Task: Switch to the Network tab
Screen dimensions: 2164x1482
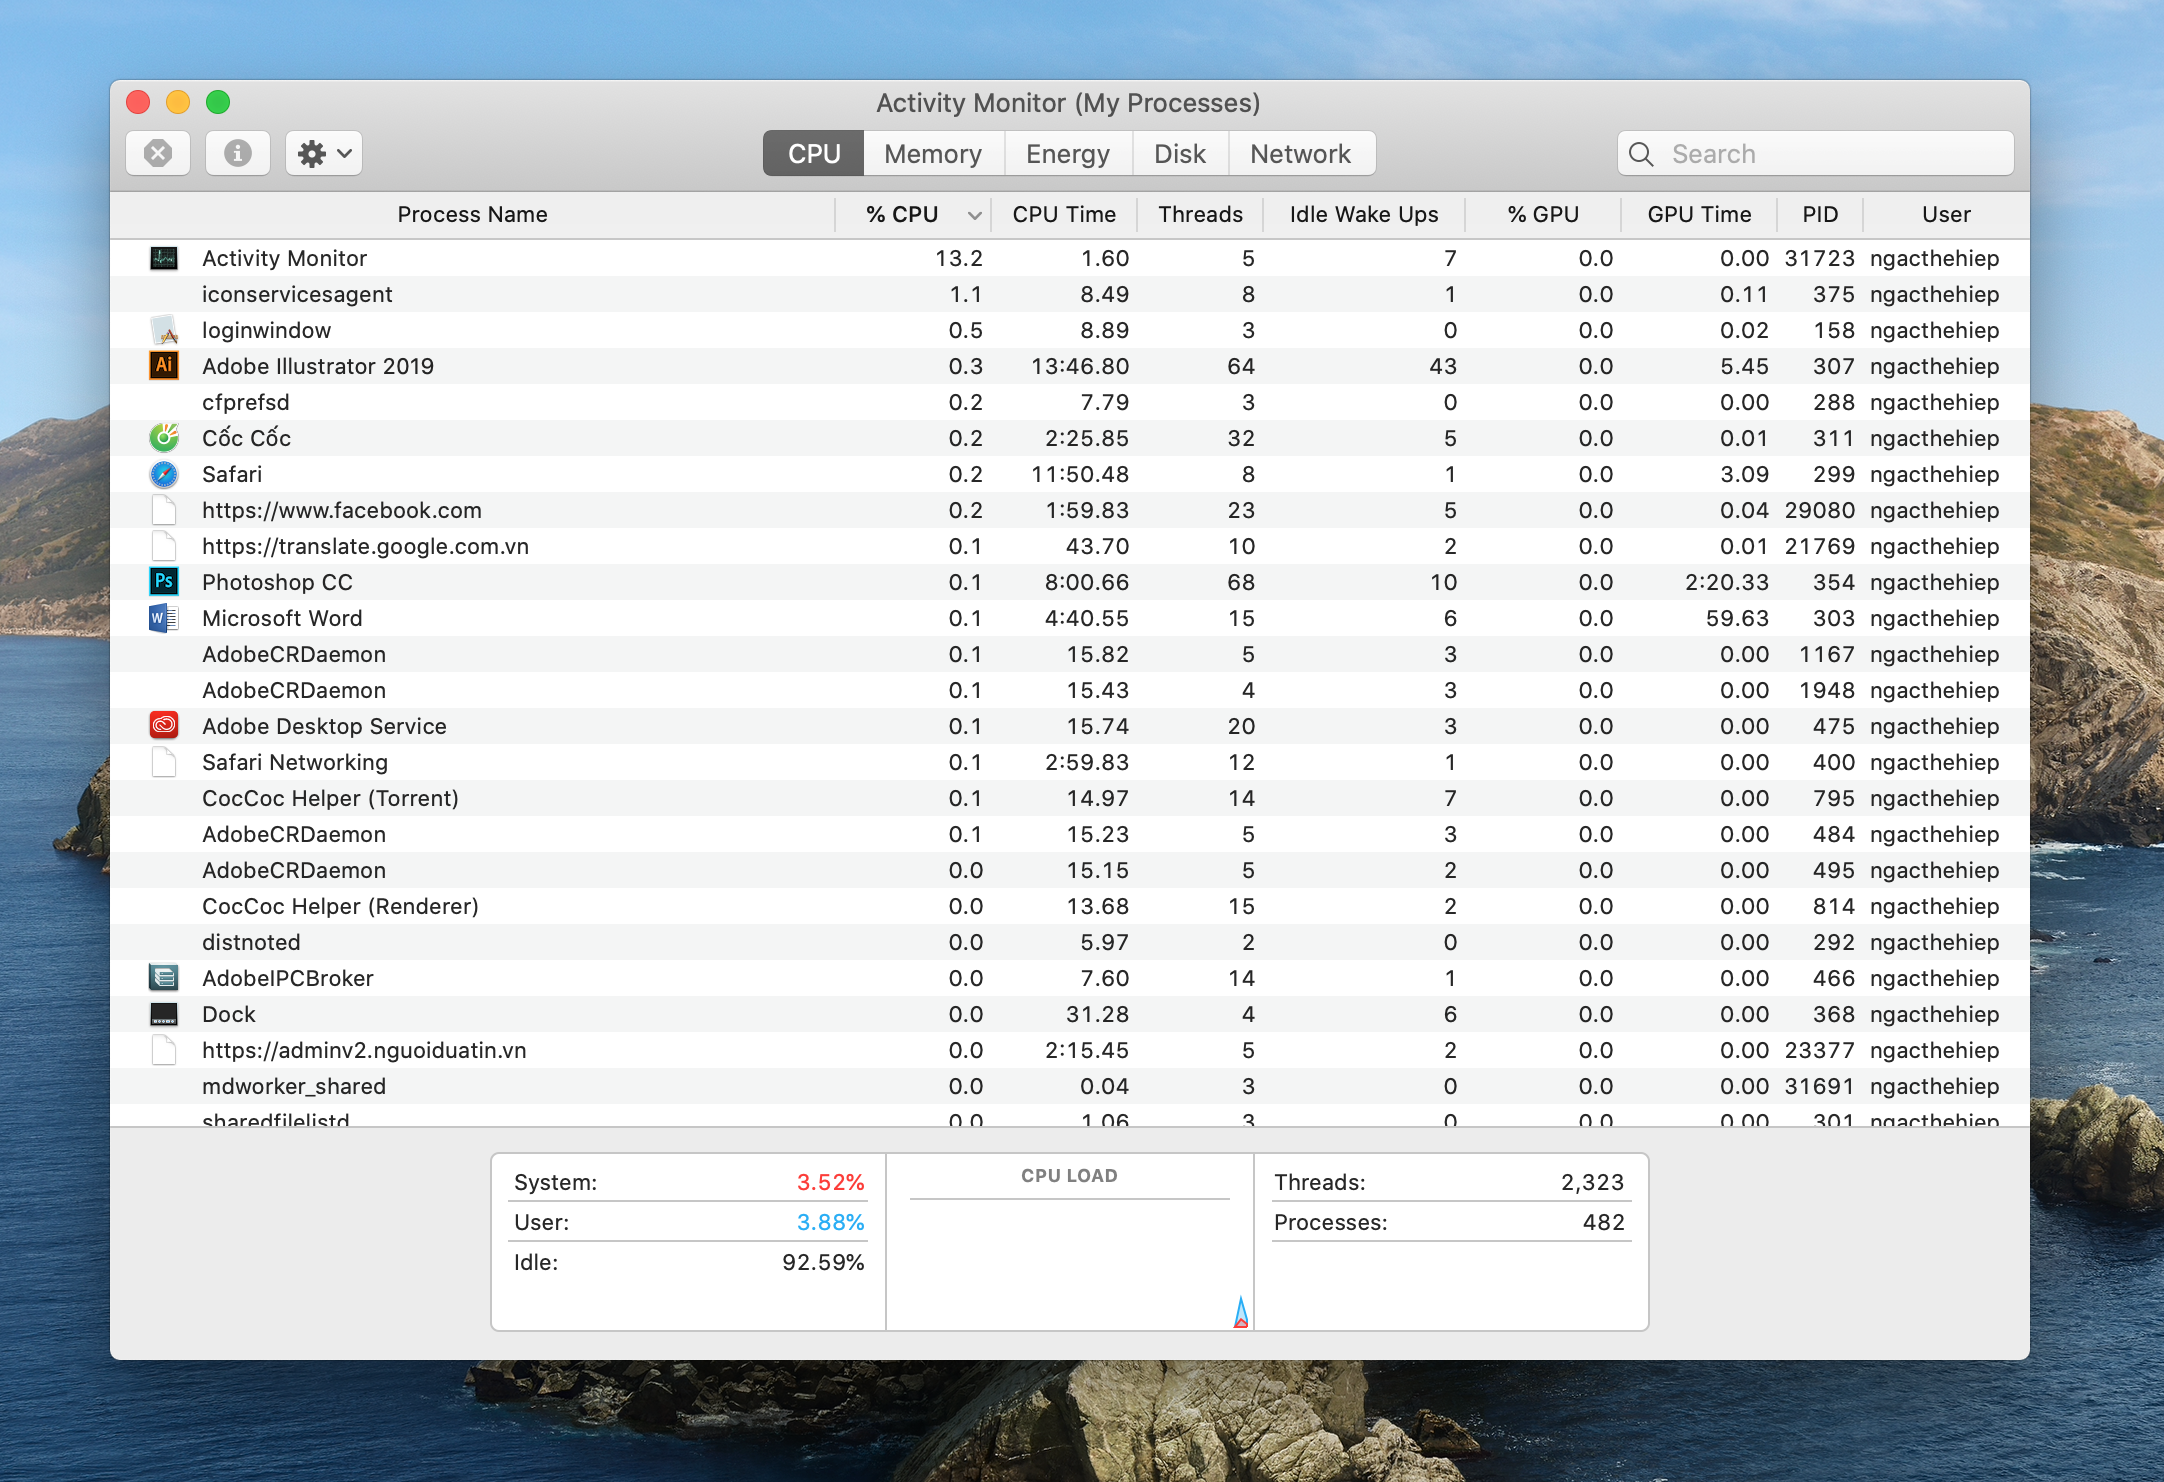Action: click(1301, 154)
